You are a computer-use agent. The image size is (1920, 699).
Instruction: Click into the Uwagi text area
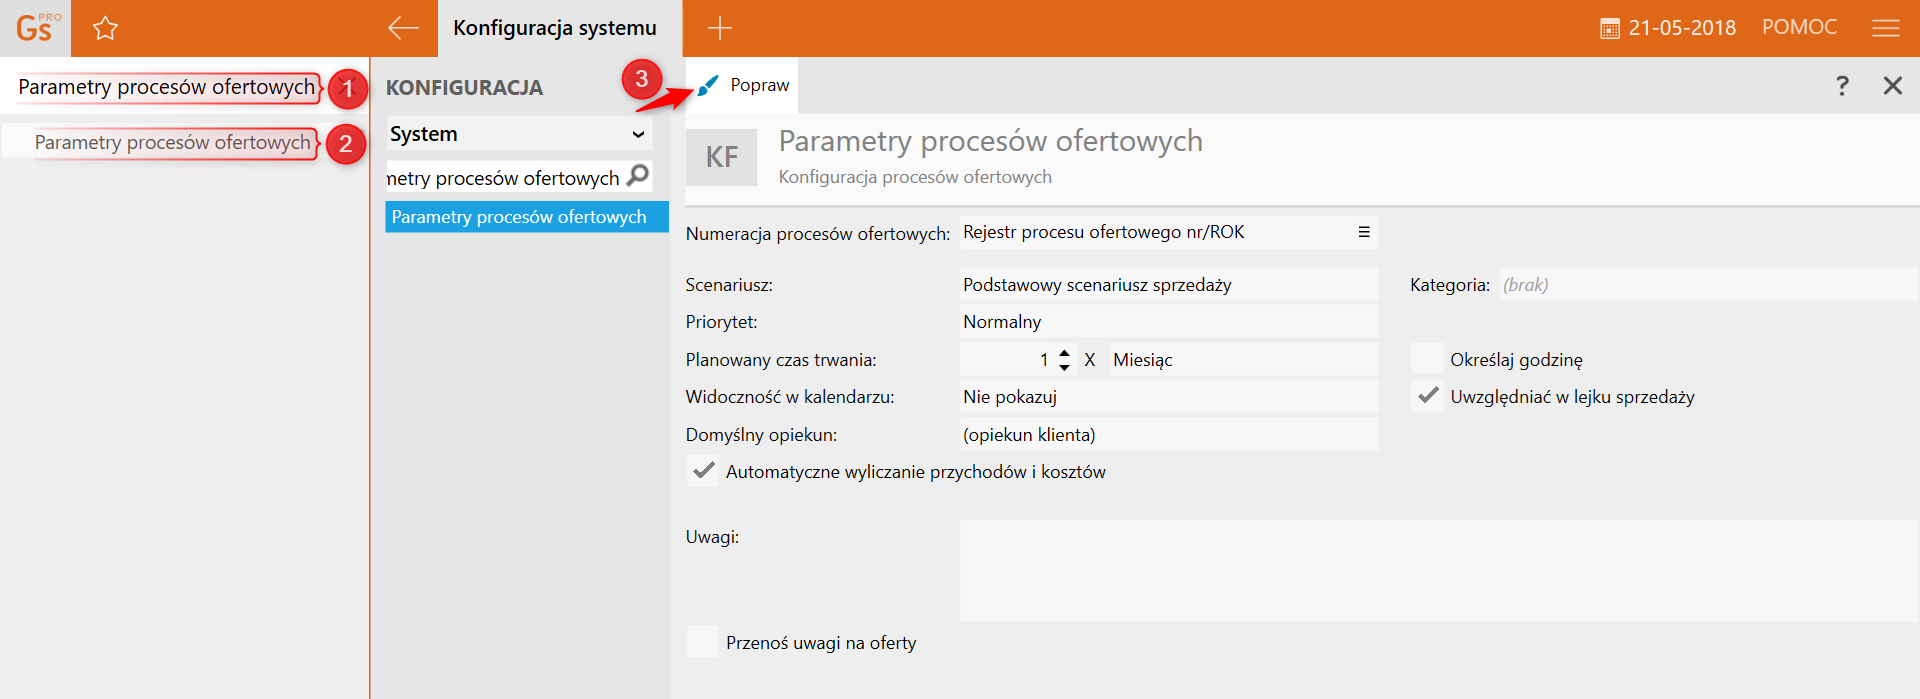click(x=1438, y=570)
